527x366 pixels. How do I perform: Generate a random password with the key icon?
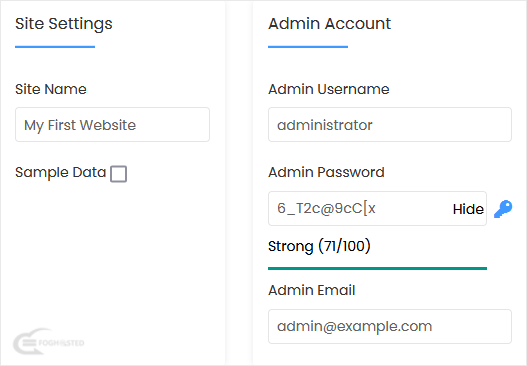503,209
